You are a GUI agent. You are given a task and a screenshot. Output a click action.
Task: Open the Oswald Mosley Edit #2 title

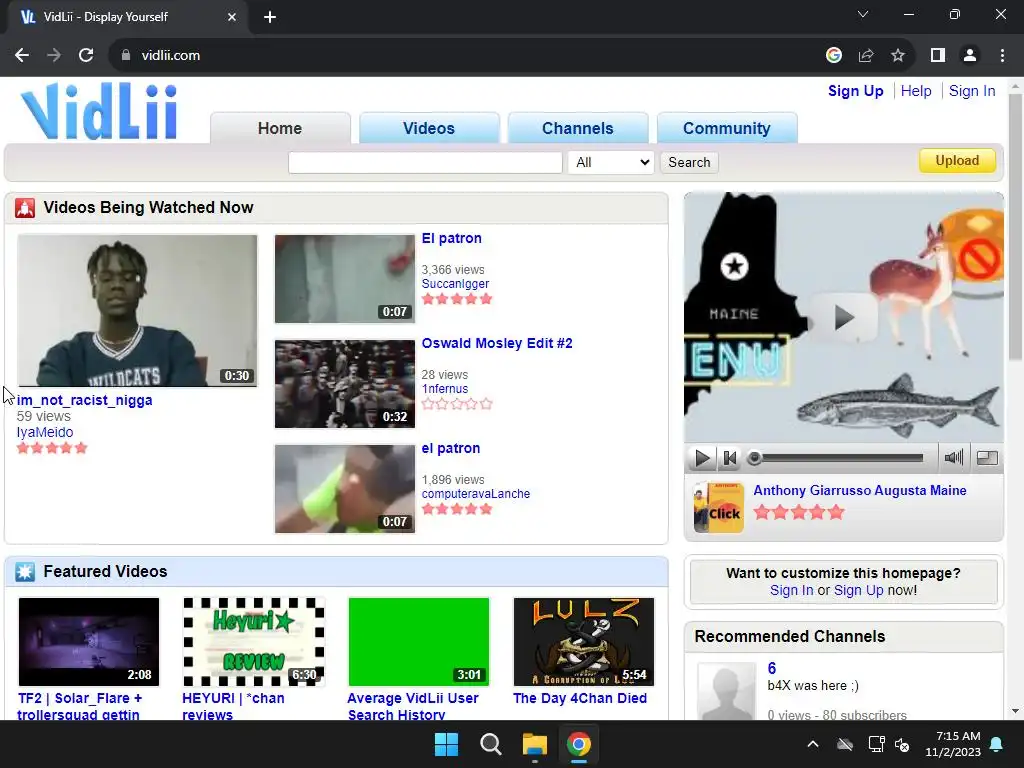click(496, 344)
